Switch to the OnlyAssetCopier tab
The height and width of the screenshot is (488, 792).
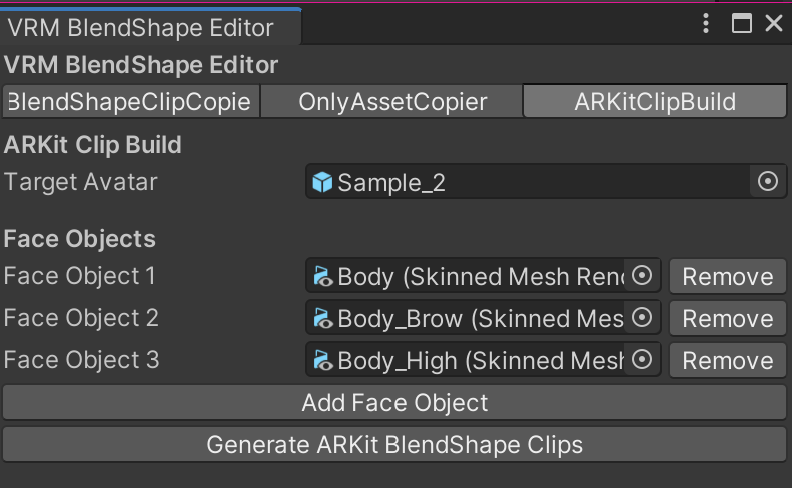pyautogui.click(x=392, y=102)
